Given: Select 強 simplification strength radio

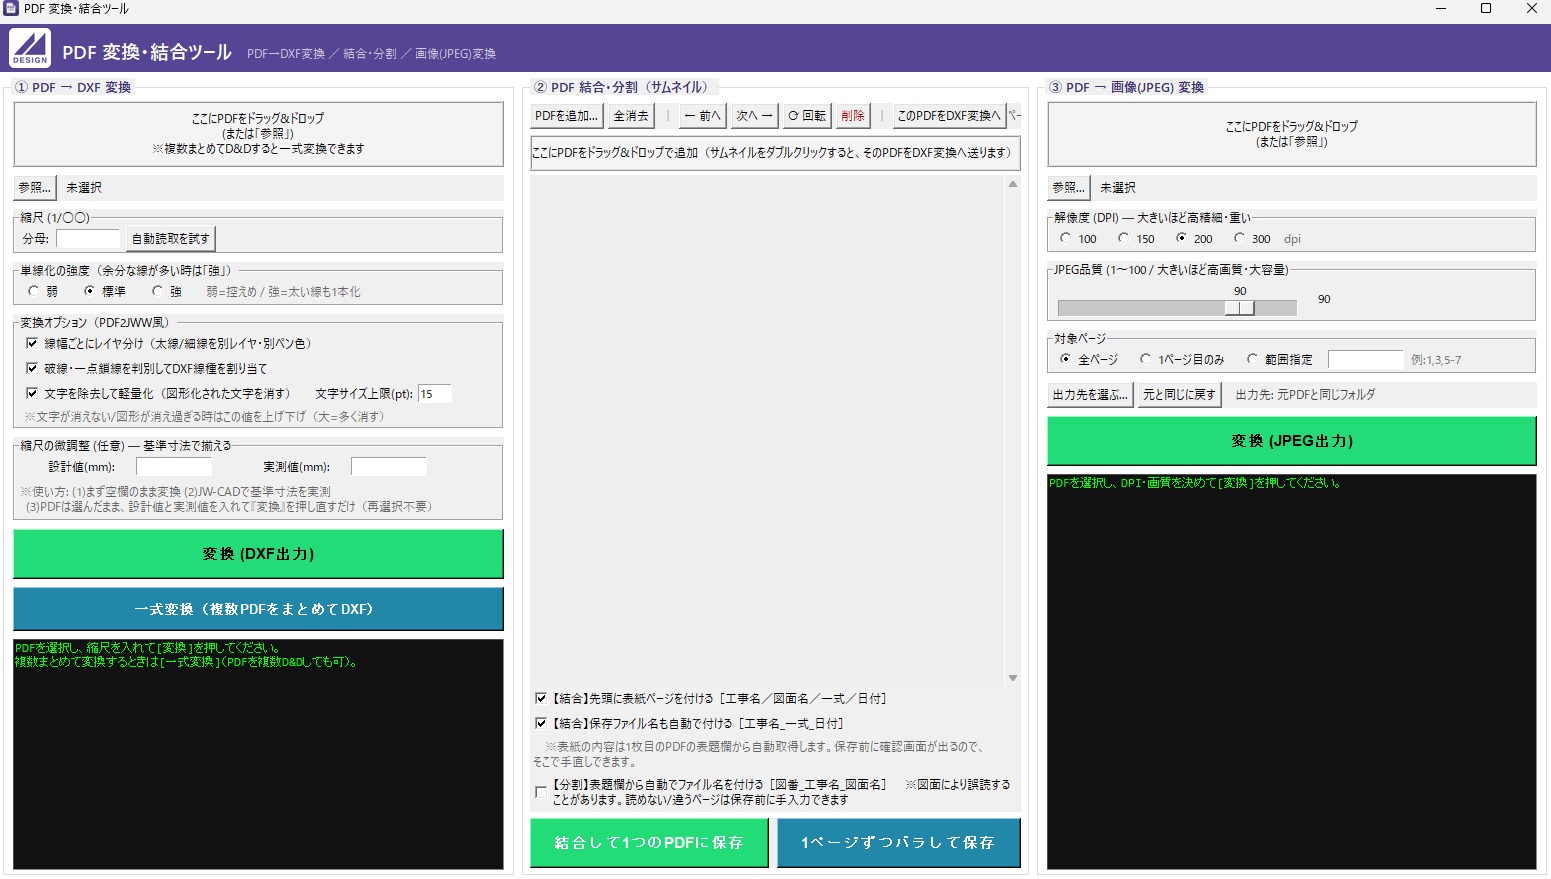Looking at the screenshot, I should coord(157,291).
